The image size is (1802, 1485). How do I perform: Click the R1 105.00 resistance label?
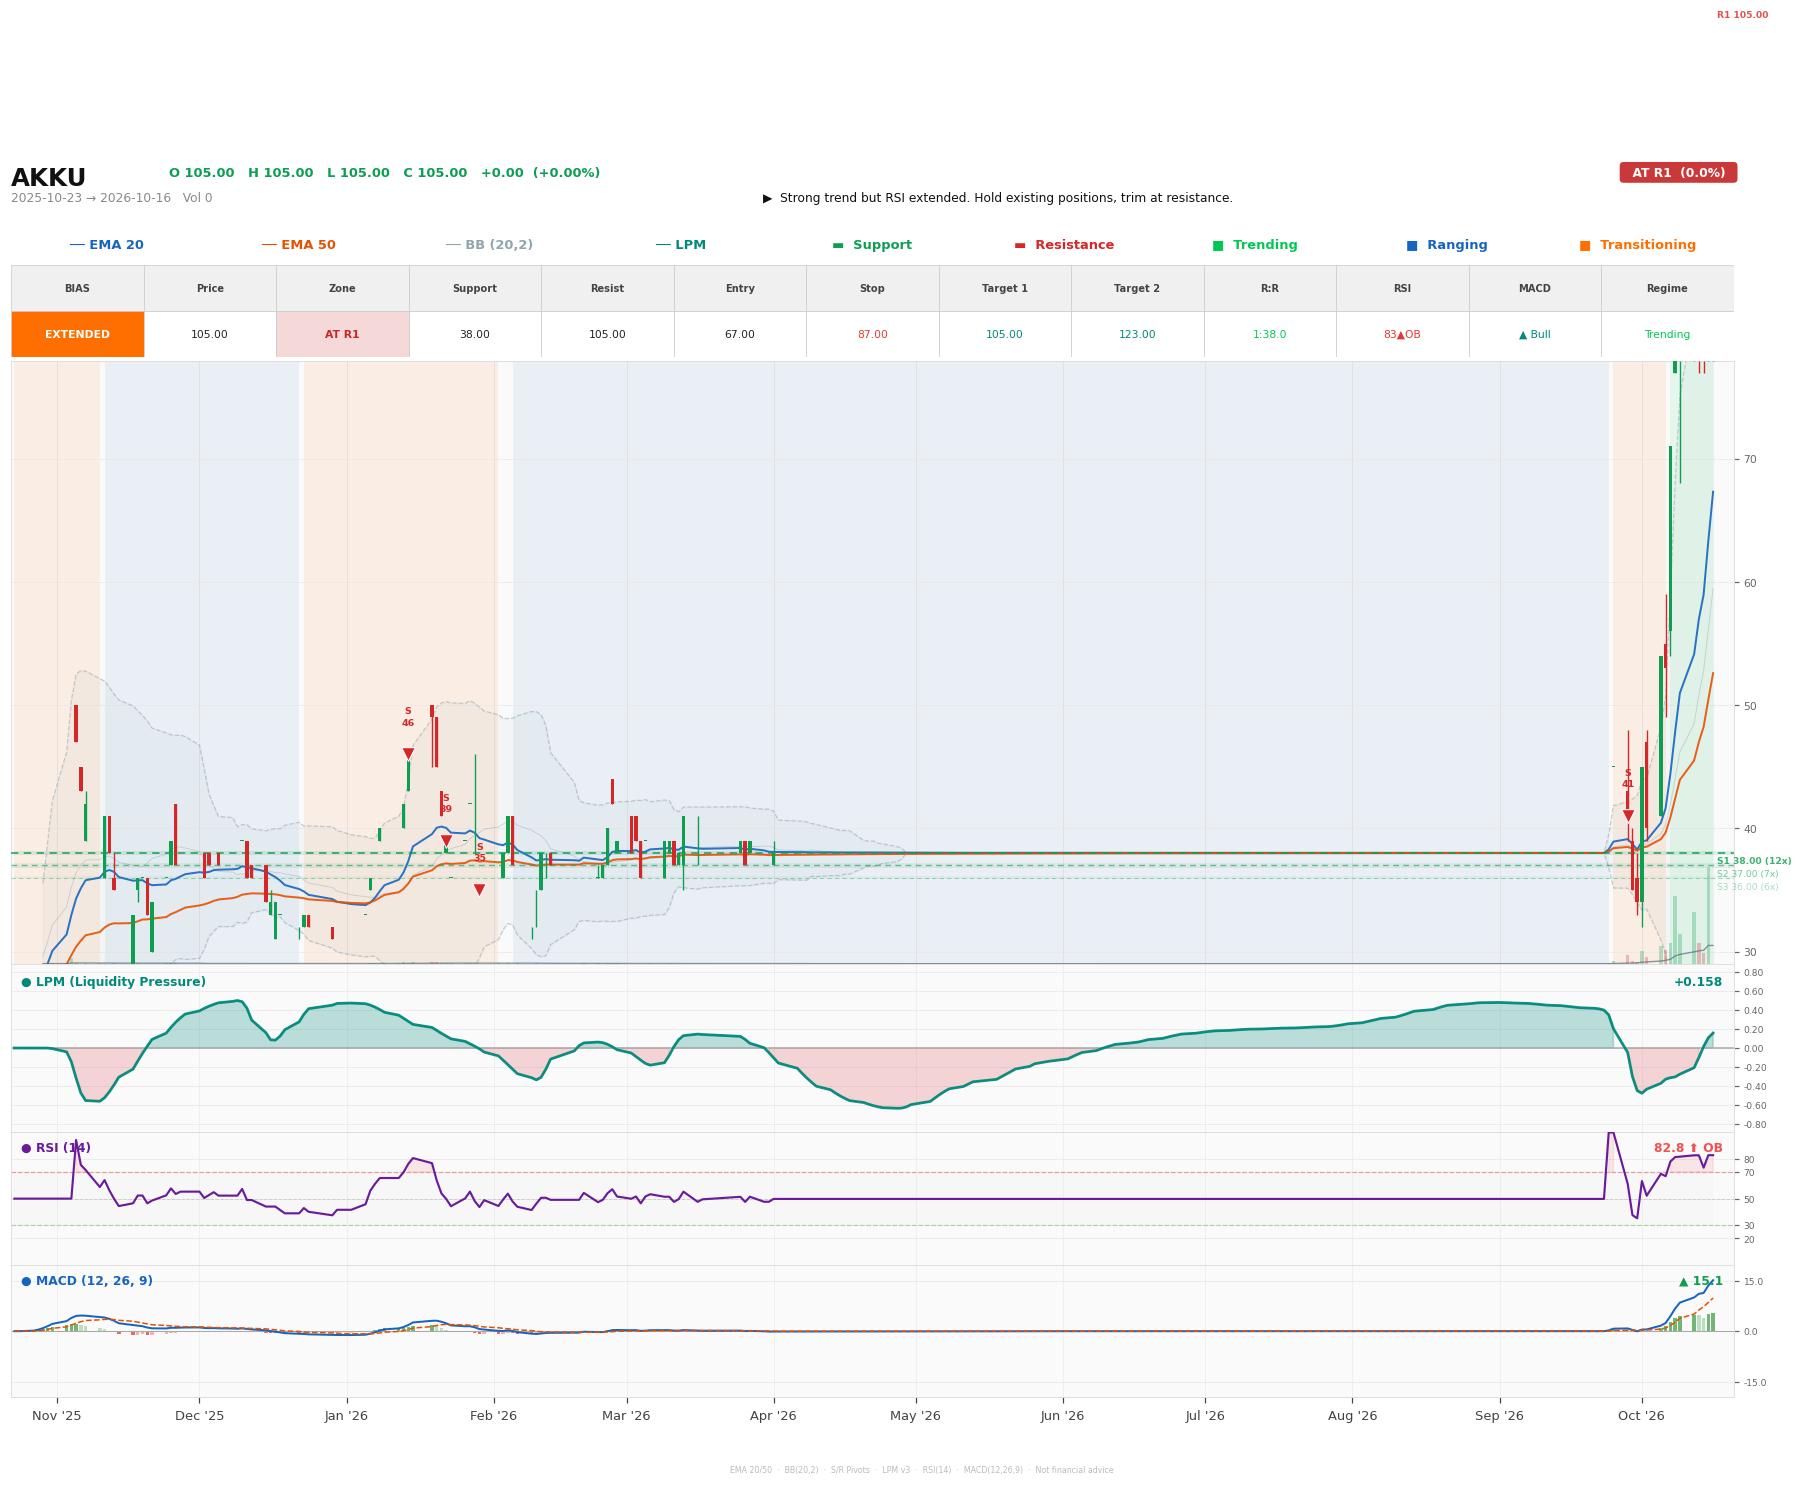(1742, 15)
